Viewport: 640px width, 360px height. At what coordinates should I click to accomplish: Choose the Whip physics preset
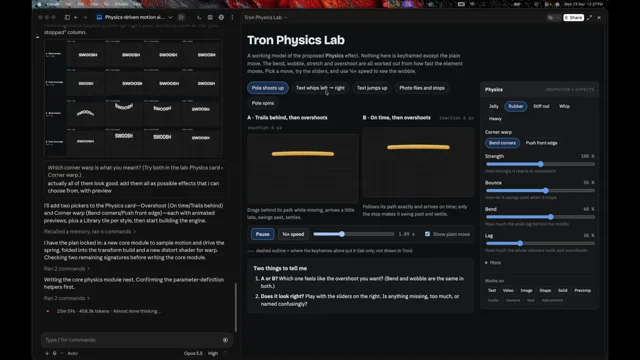pos(564,106)
